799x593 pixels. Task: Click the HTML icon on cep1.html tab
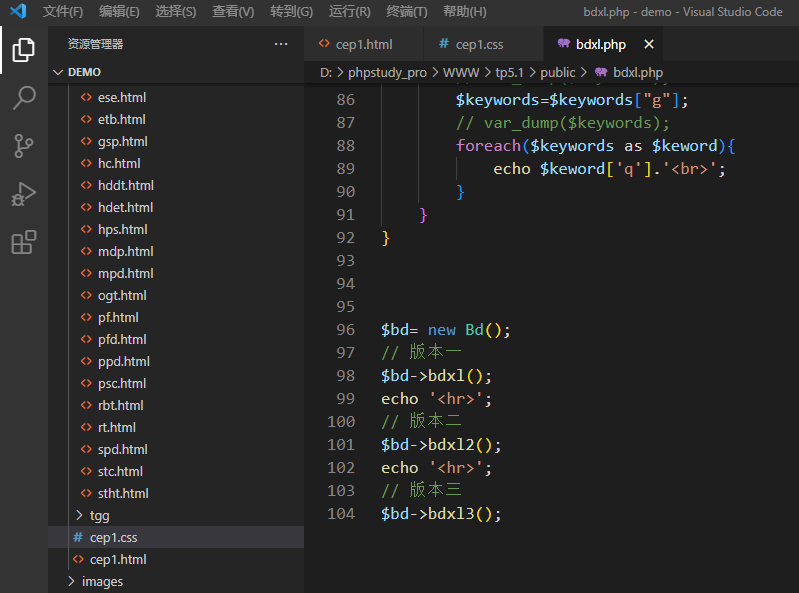[324, 44]
